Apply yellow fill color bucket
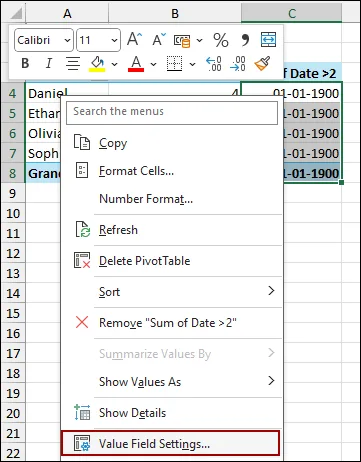The height and width of the screenshot is (462, 361). click(x=97, y=63)
